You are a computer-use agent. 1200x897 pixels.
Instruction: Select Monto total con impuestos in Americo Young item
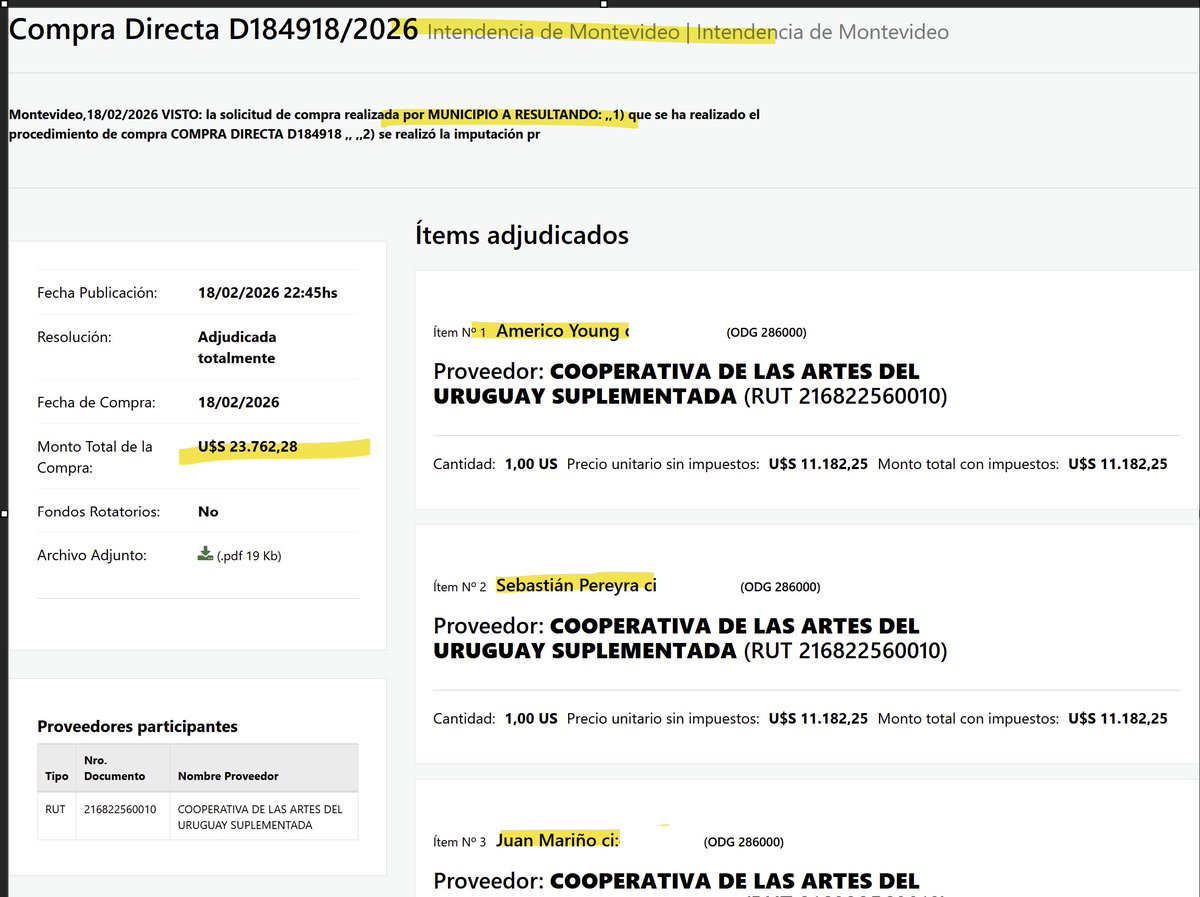pos(1022,464)
